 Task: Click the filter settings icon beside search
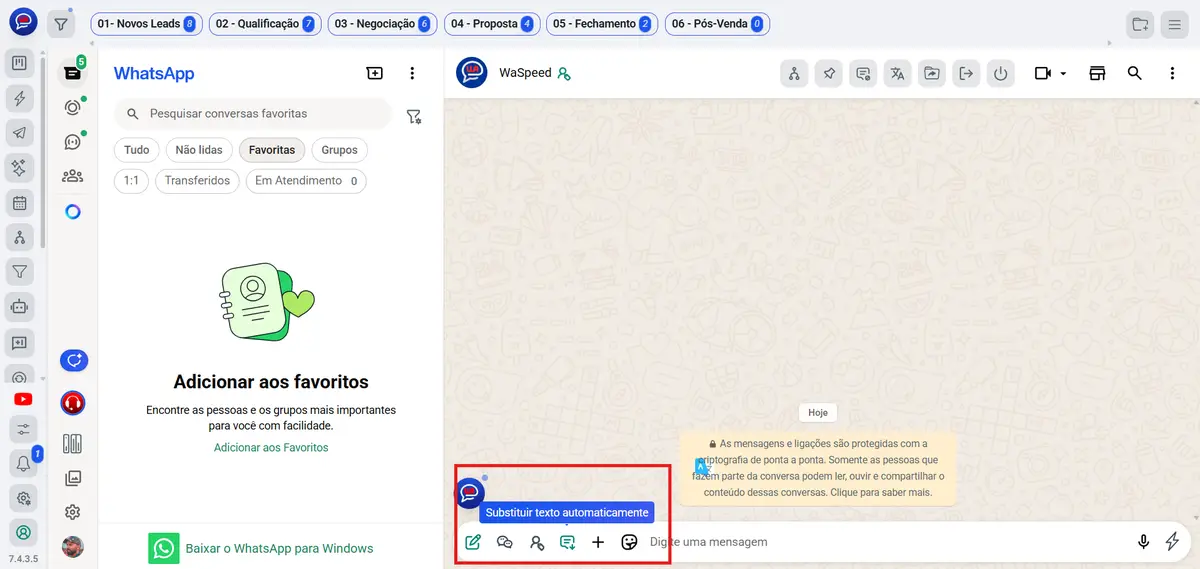(414, 116)
